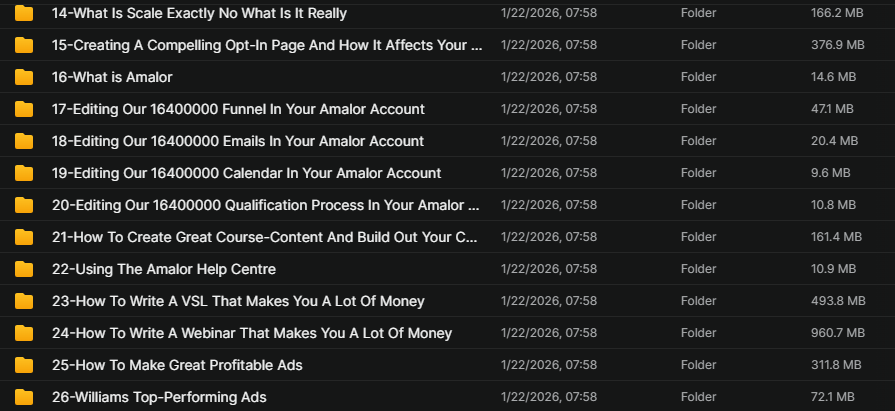Click the 493.8 MB size value
The width and height of the screenshot is (895, 411).
837,301
